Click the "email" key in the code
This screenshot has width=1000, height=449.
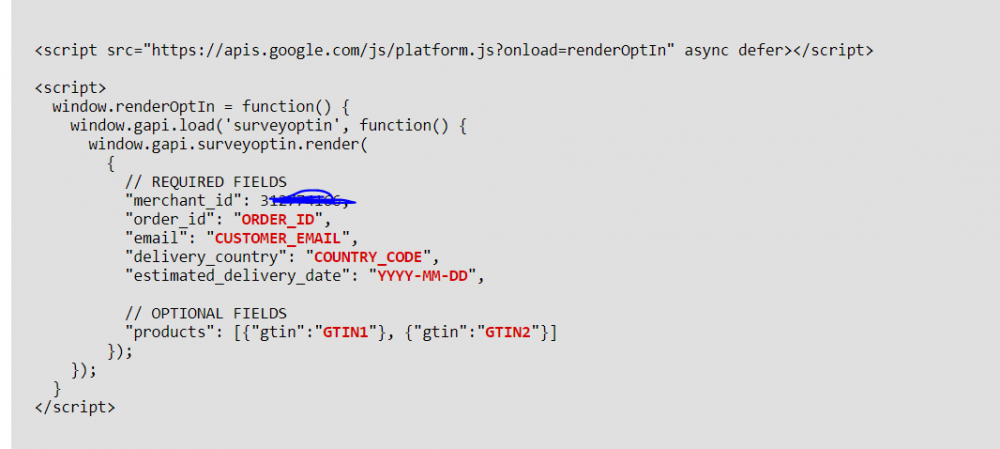pos(158,239)
